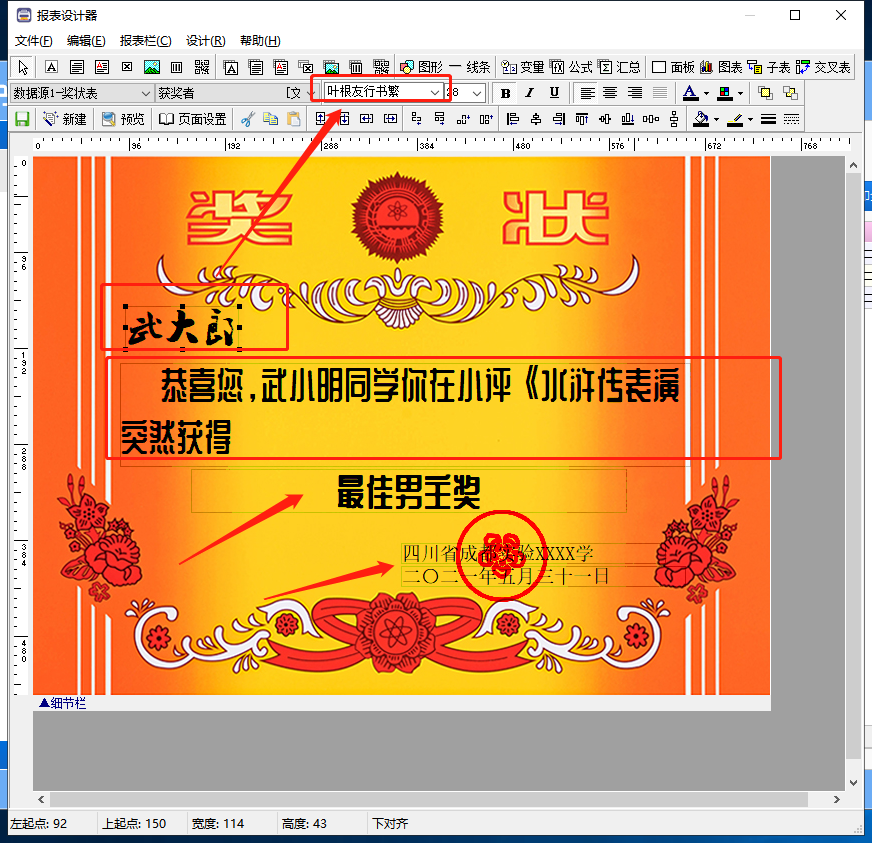Open the 设计 menu

click(x=204, y=41)
